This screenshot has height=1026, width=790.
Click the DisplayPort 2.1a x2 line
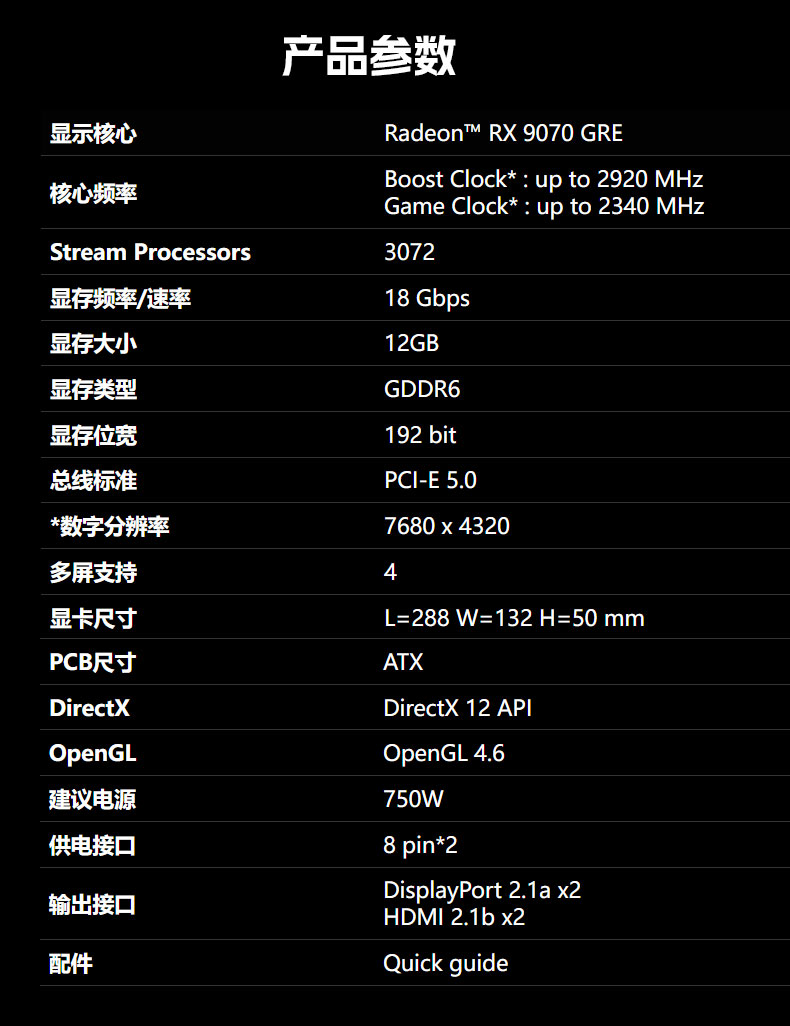[x=481, y=890]
